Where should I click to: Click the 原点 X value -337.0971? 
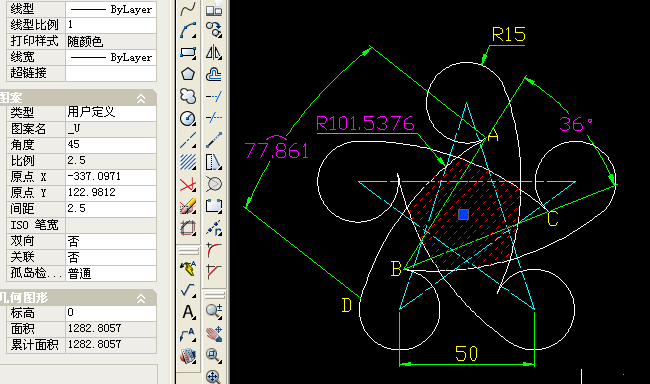(x=111, y=177)
